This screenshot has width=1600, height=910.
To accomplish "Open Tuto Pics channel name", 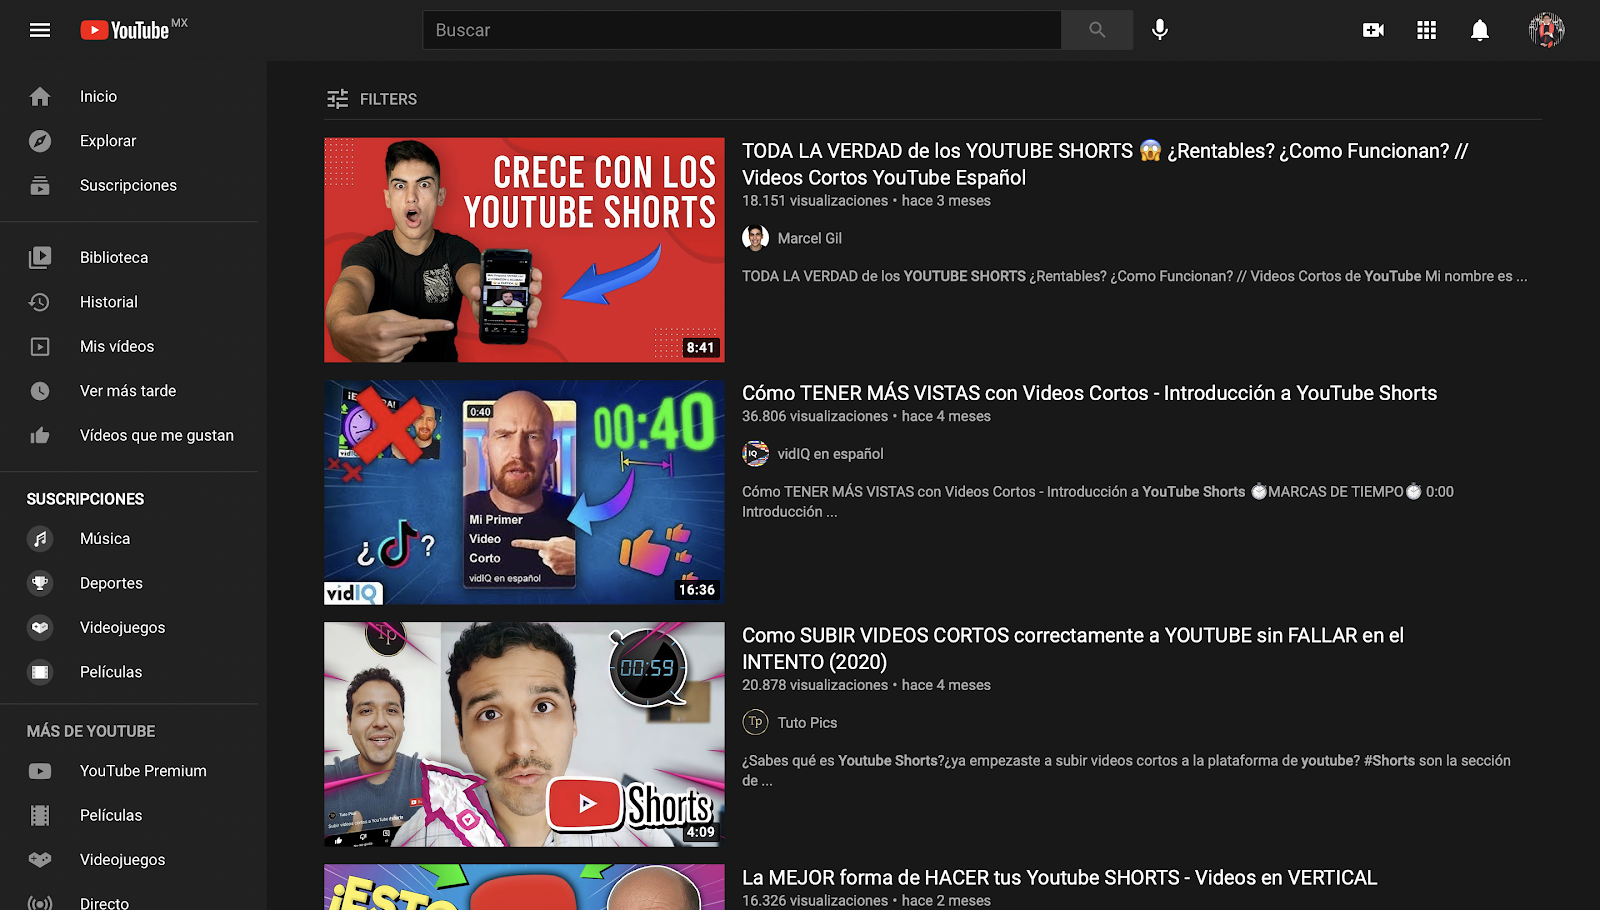I will [x=807, y=723].
